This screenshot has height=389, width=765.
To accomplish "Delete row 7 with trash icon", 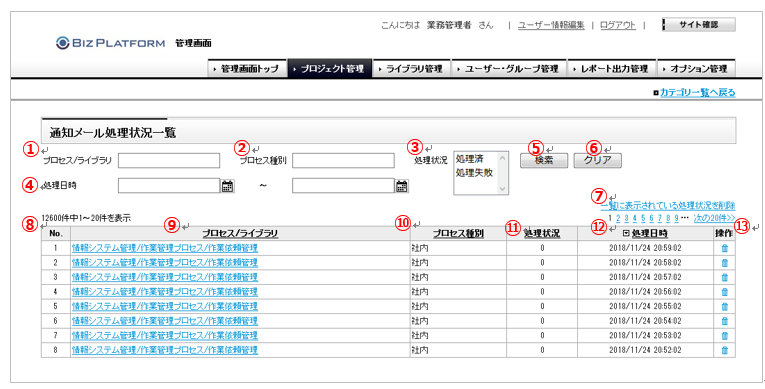I will (x=725, y=336).
